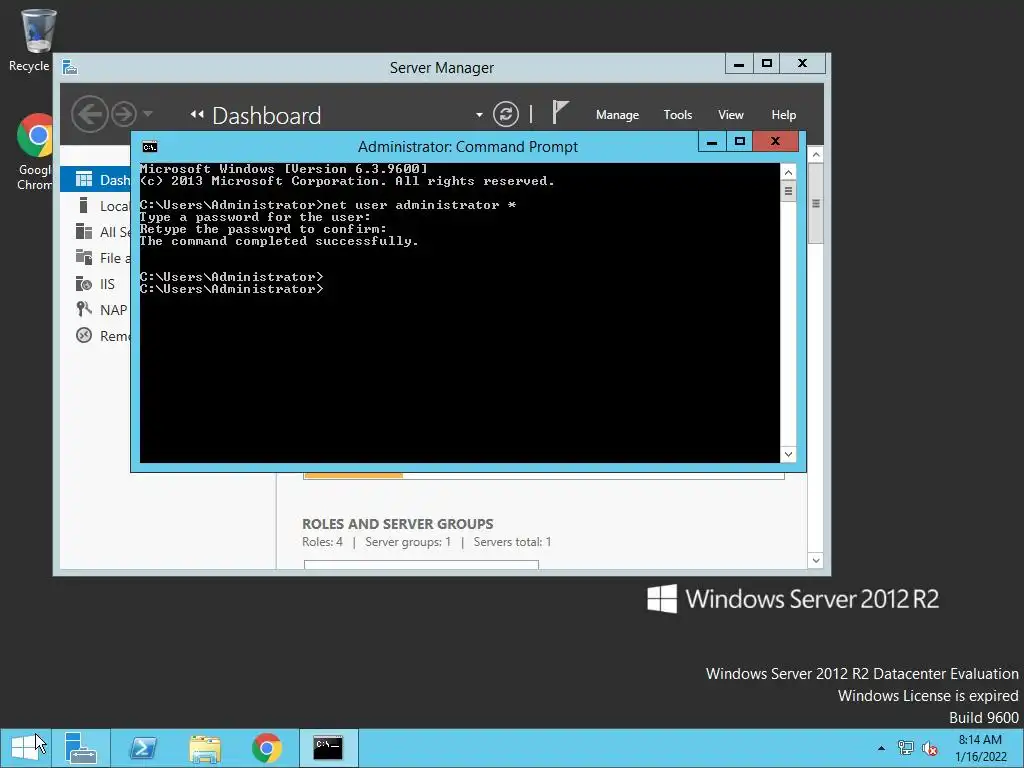Screen dimensions: 1024x768
Task: Click the Server Manager scrollbar up arrow
Action: pyautogui.click(x=815, y=155)
